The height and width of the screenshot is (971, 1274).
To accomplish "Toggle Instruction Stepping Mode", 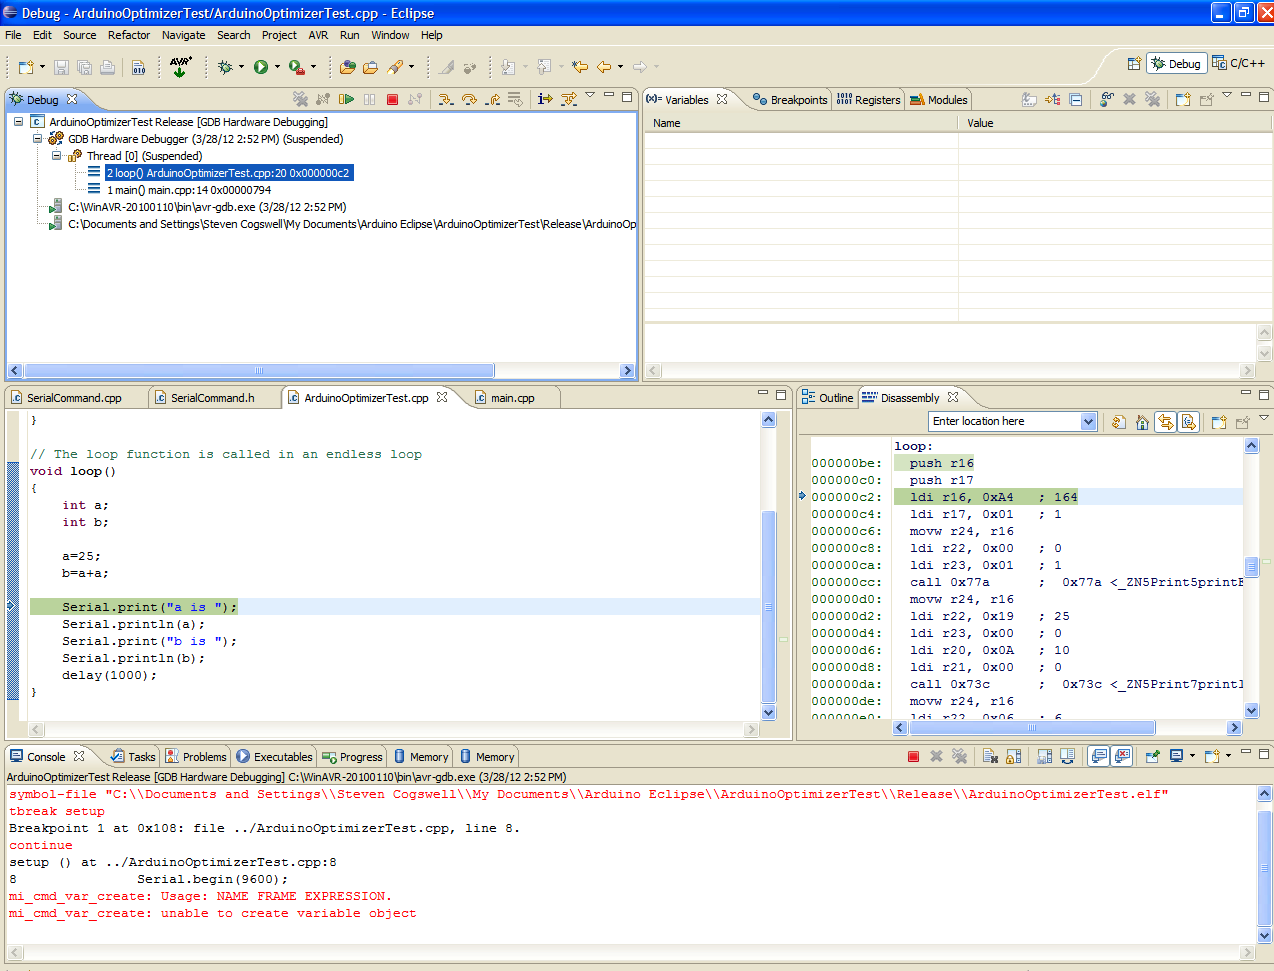I will (x=544, y=99).
